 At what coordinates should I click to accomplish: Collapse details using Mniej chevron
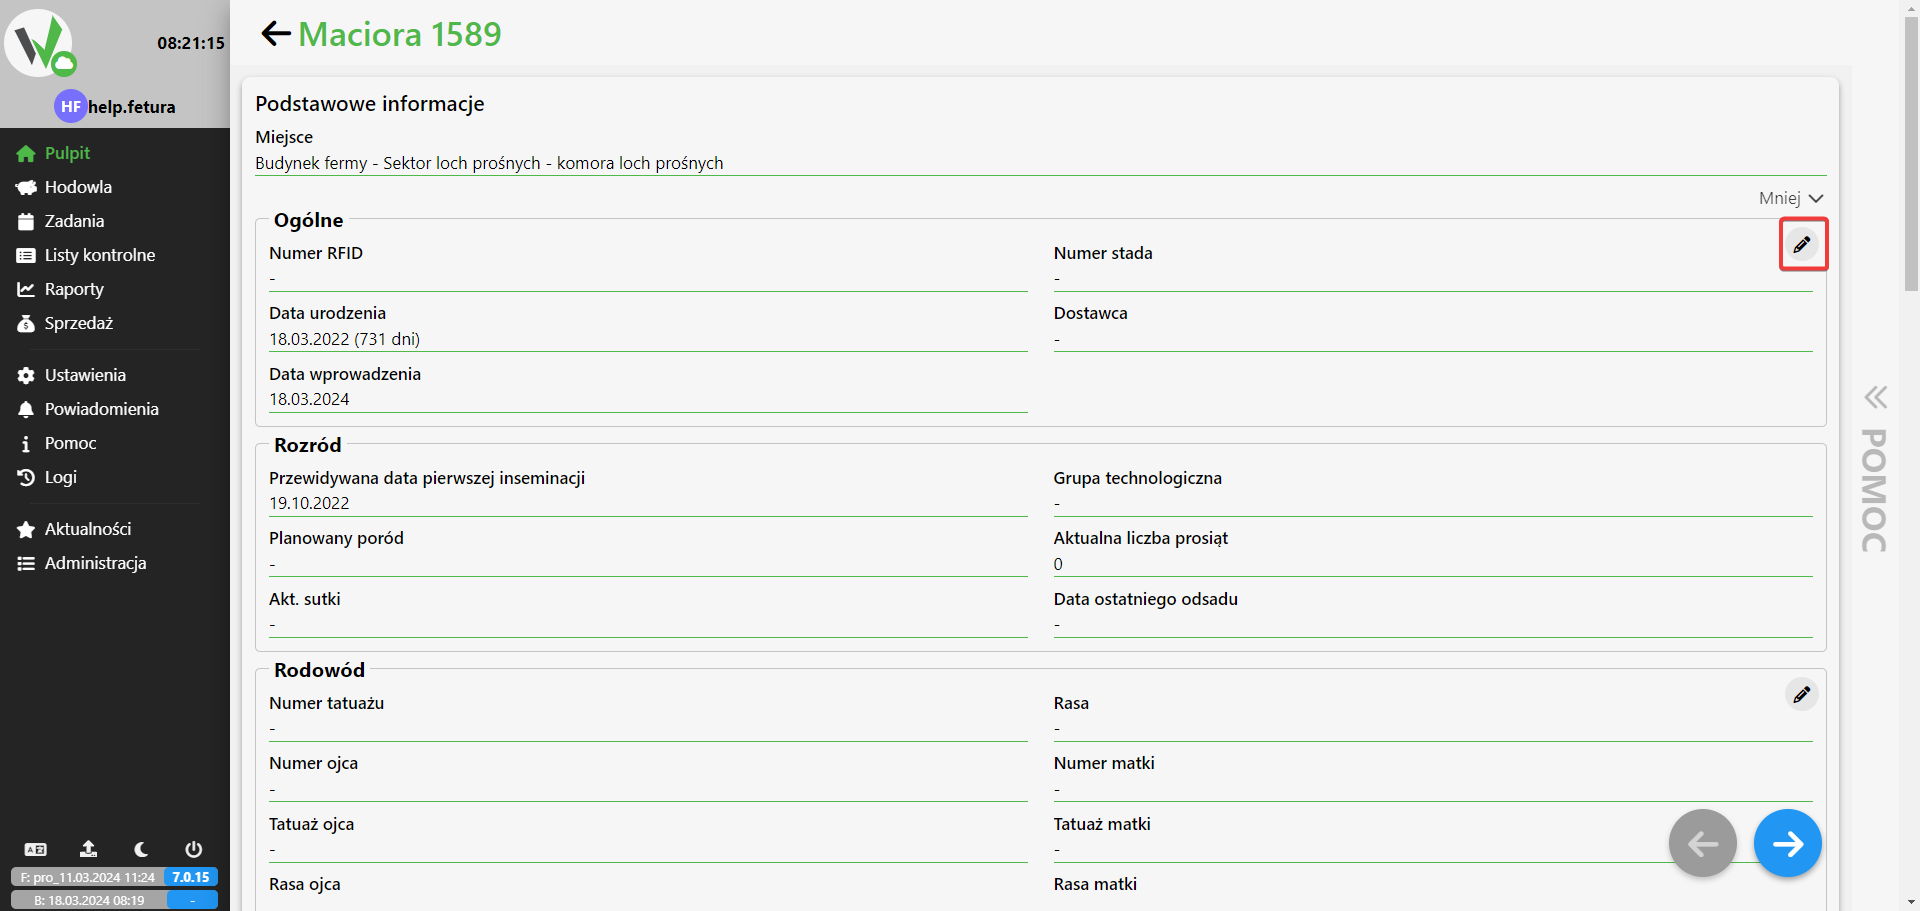[x=1791, y=198]
